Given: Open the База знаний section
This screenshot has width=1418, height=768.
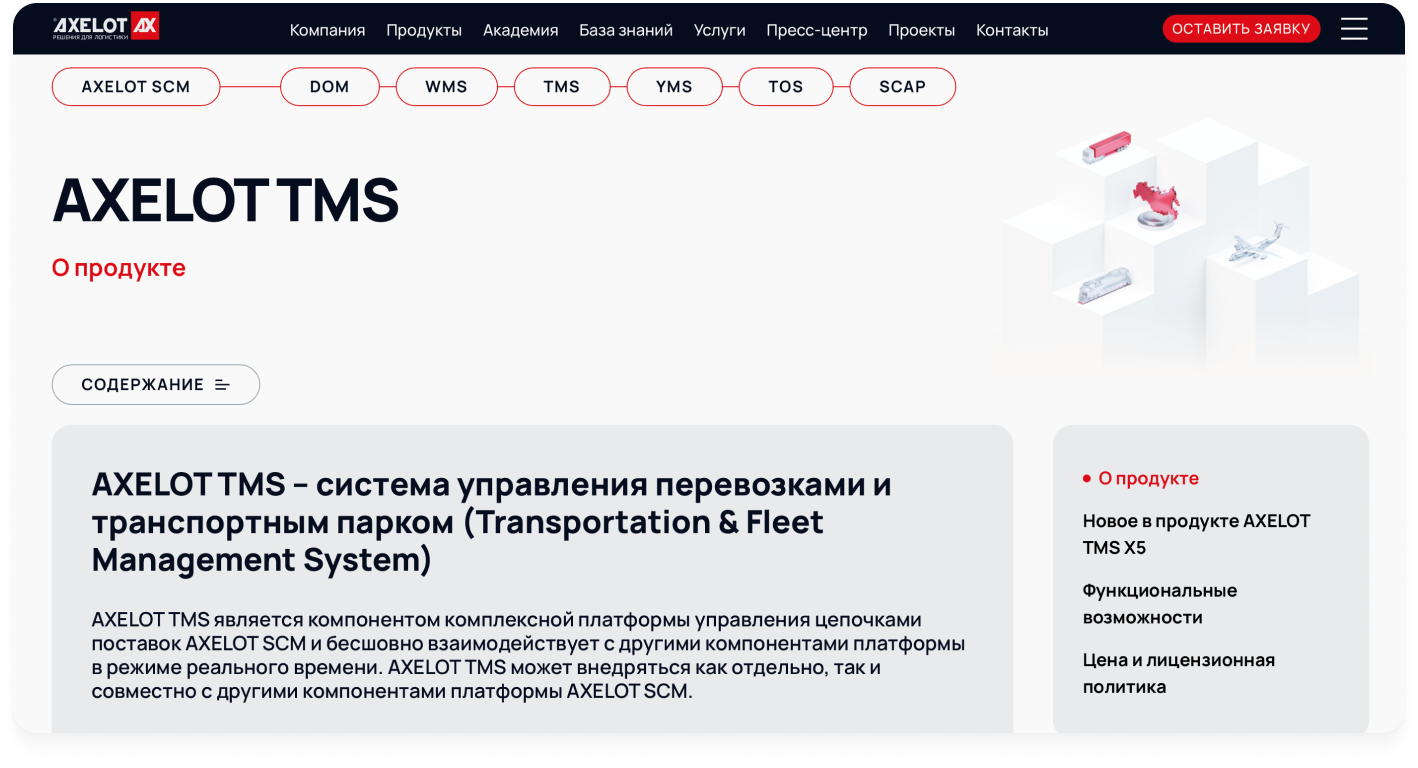Looking at the screenshot, I should point(624,30).
